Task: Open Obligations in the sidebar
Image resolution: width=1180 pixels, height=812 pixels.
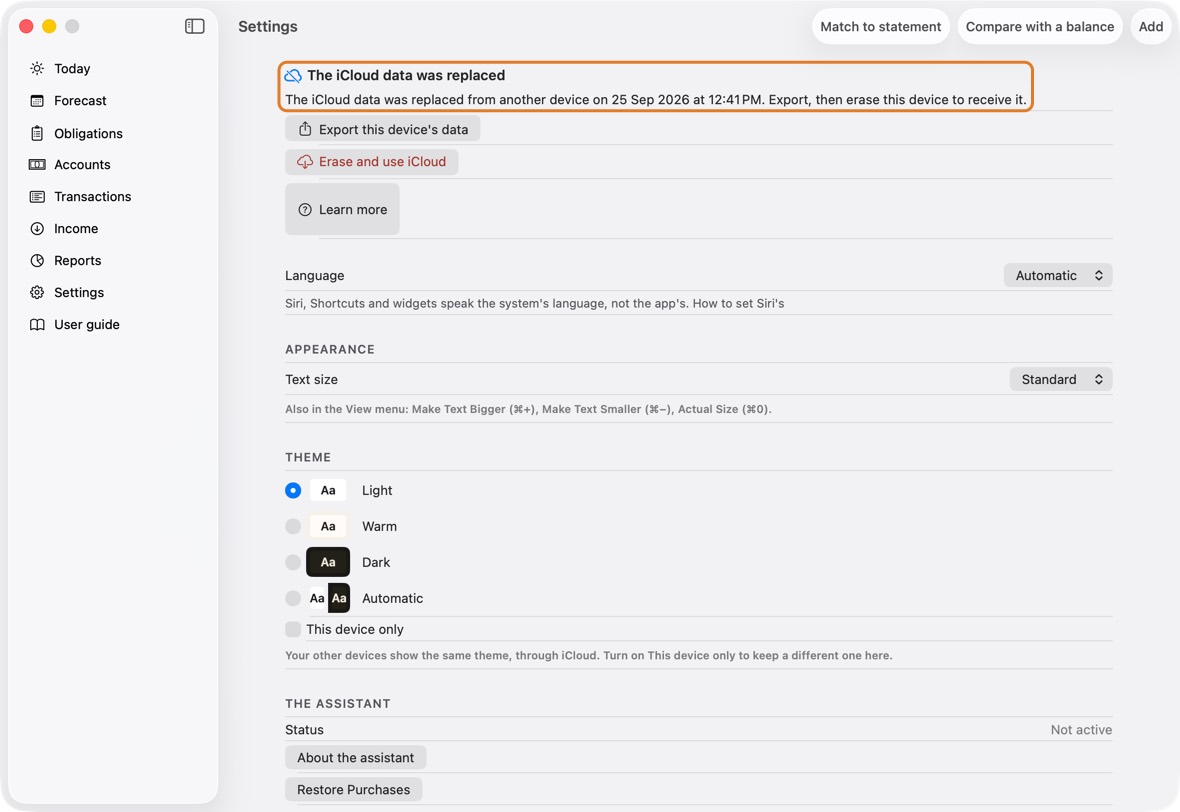Action: tap(88, 133)
